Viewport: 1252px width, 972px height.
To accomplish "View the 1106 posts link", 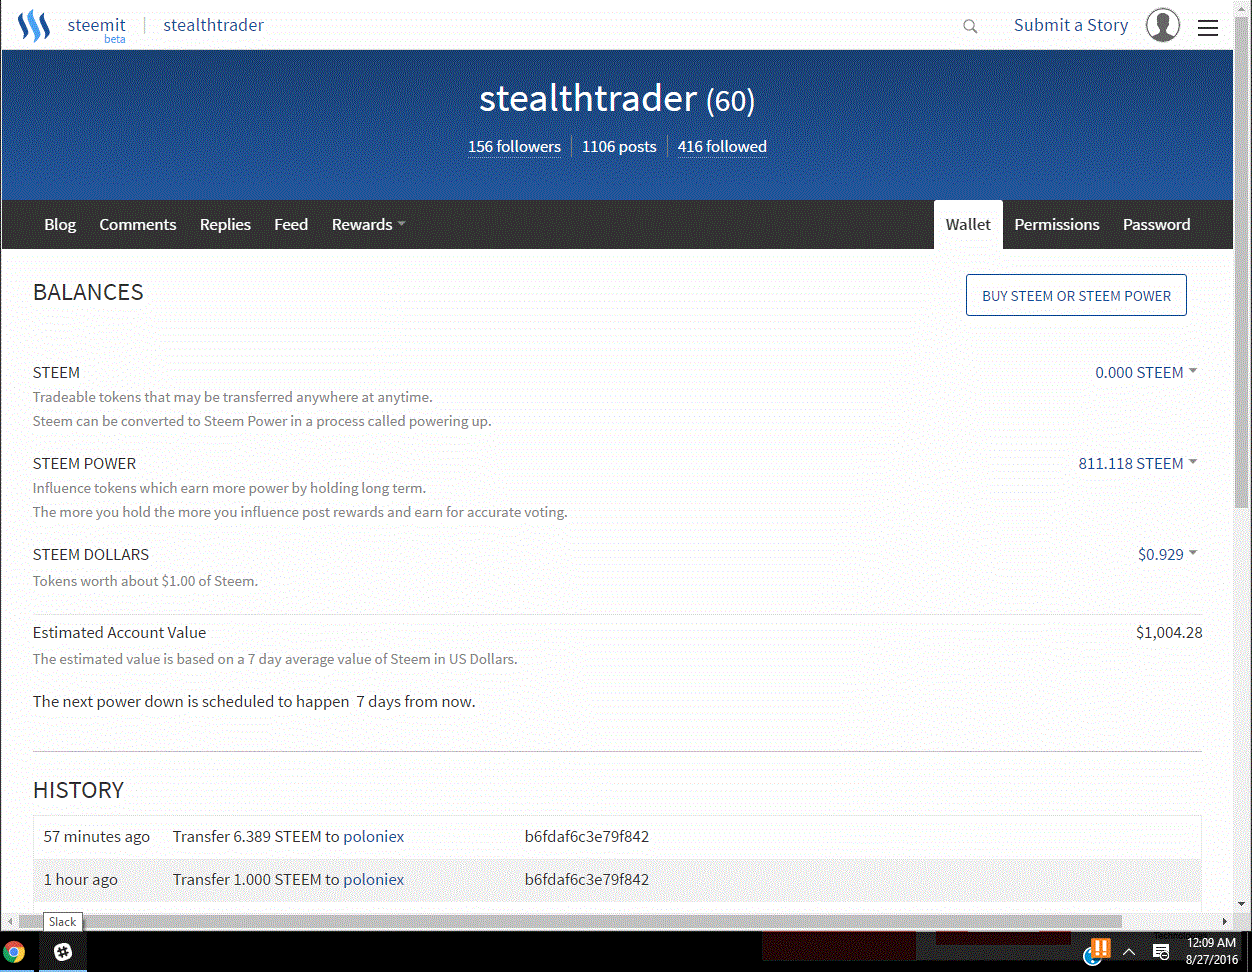I will pos(619,146).
